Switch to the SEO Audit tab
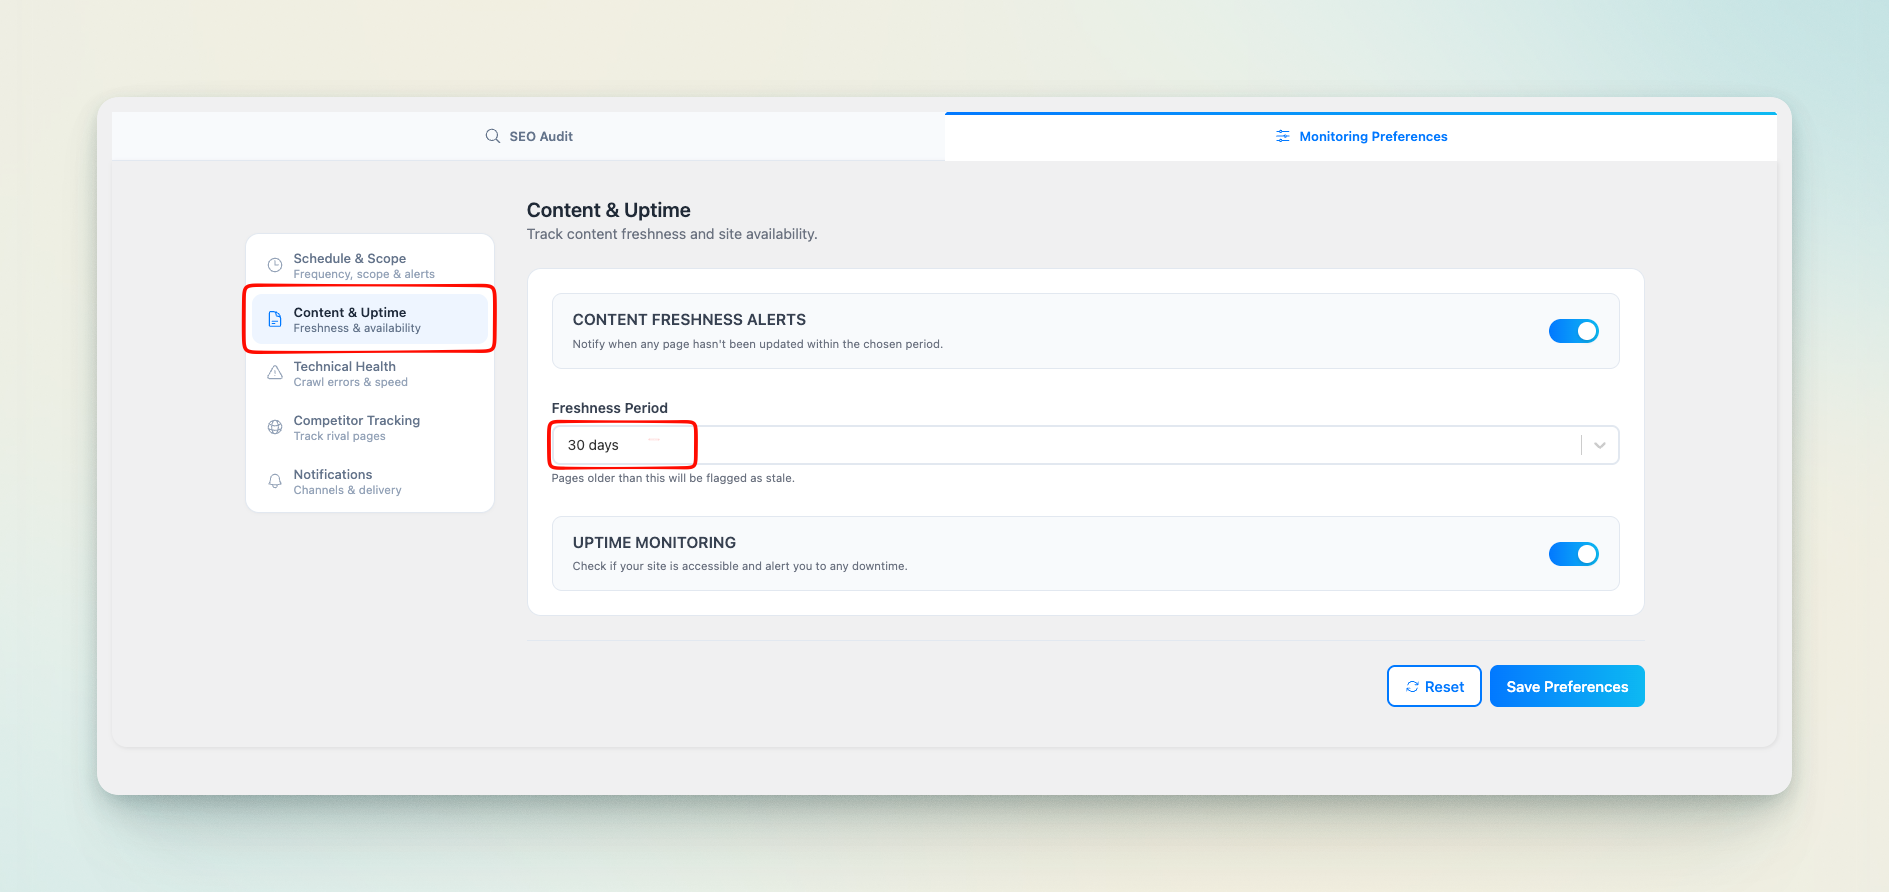Viewport: 1889px width, 892px height. [x=529, y=136]
